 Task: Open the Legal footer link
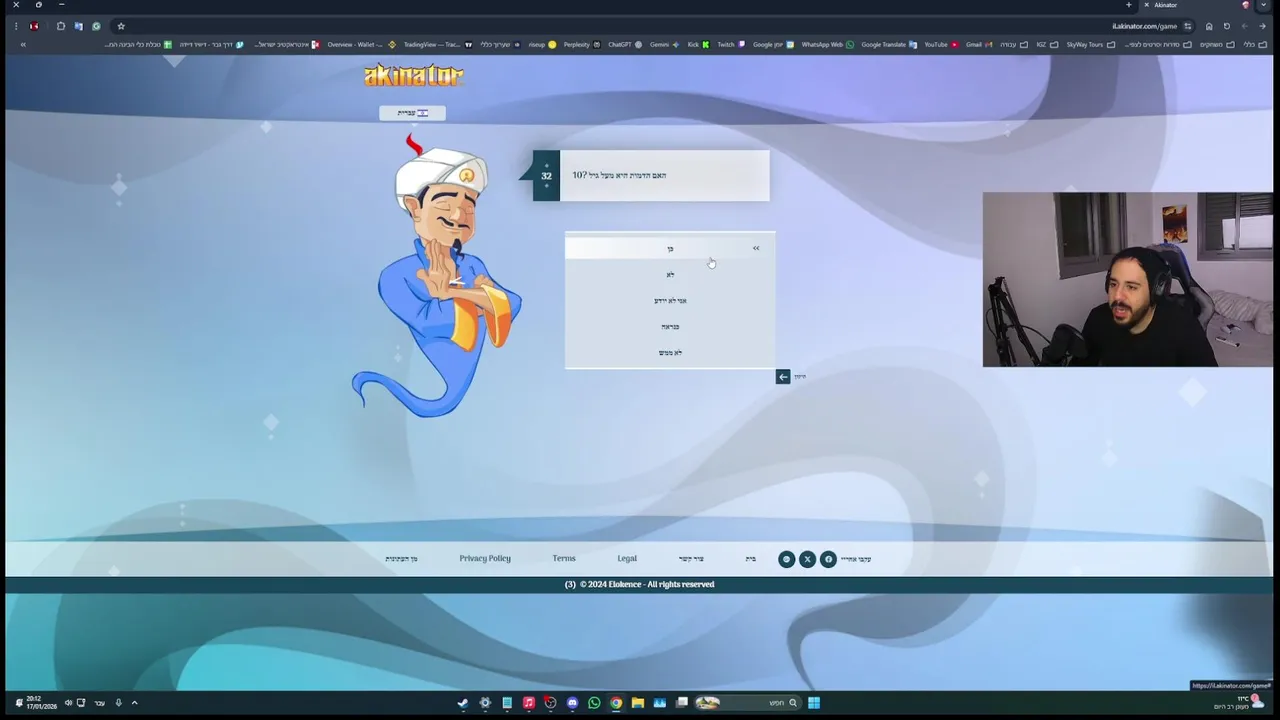tap(627, 558)
